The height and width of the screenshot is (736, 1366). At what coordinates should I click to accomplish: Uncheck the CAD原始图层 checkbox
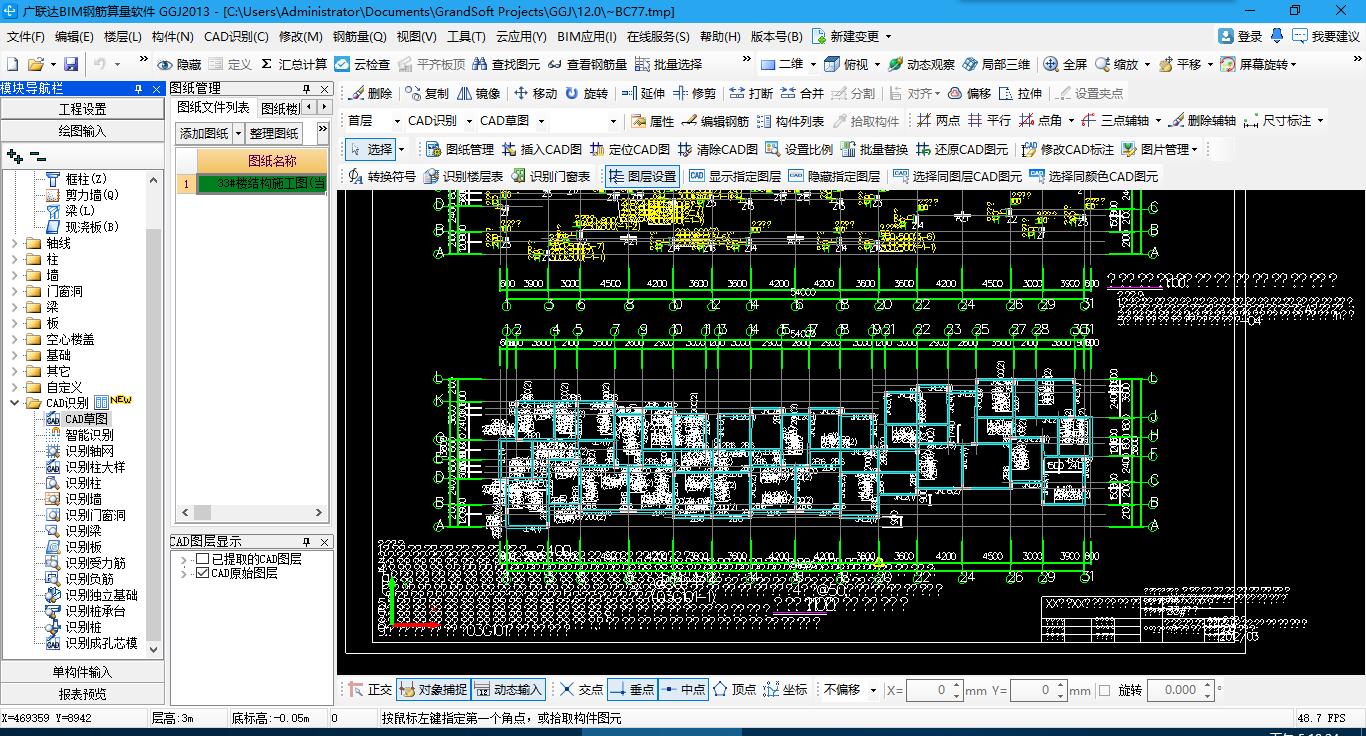[203, 573]
